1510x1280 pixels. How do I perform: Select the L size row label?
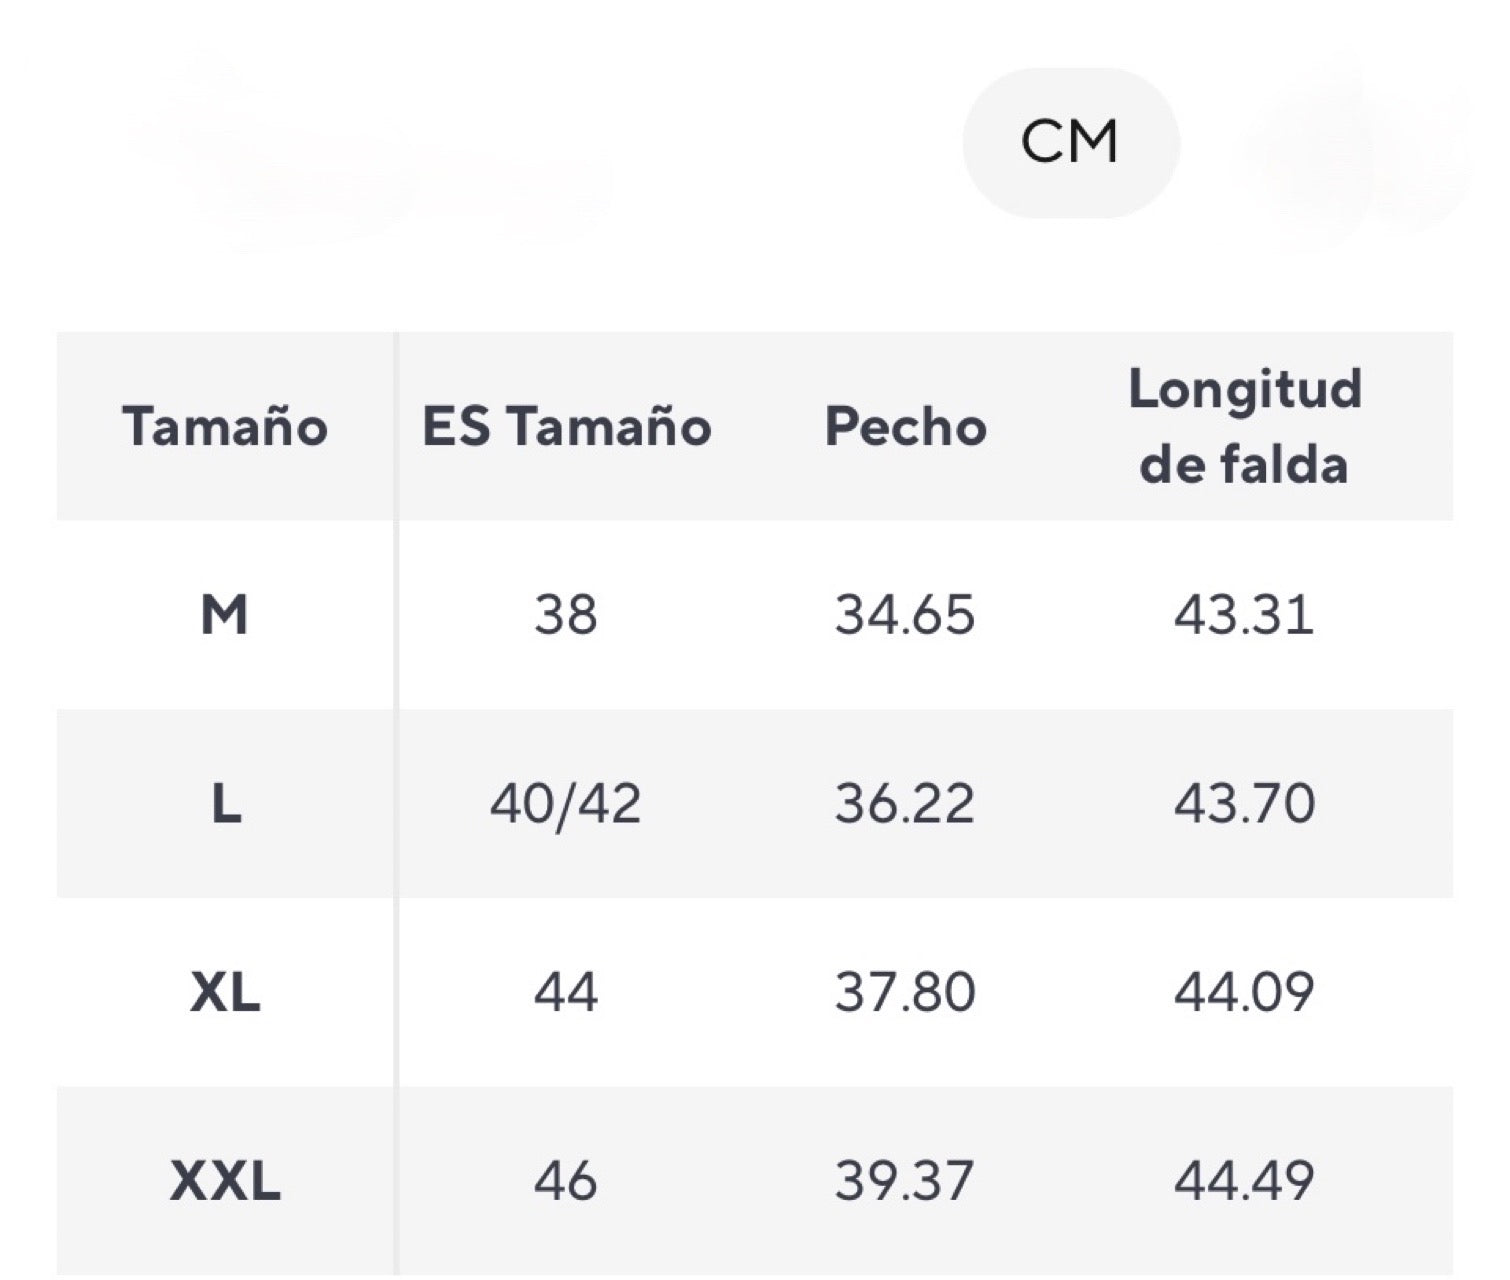[x=226, y=803]
